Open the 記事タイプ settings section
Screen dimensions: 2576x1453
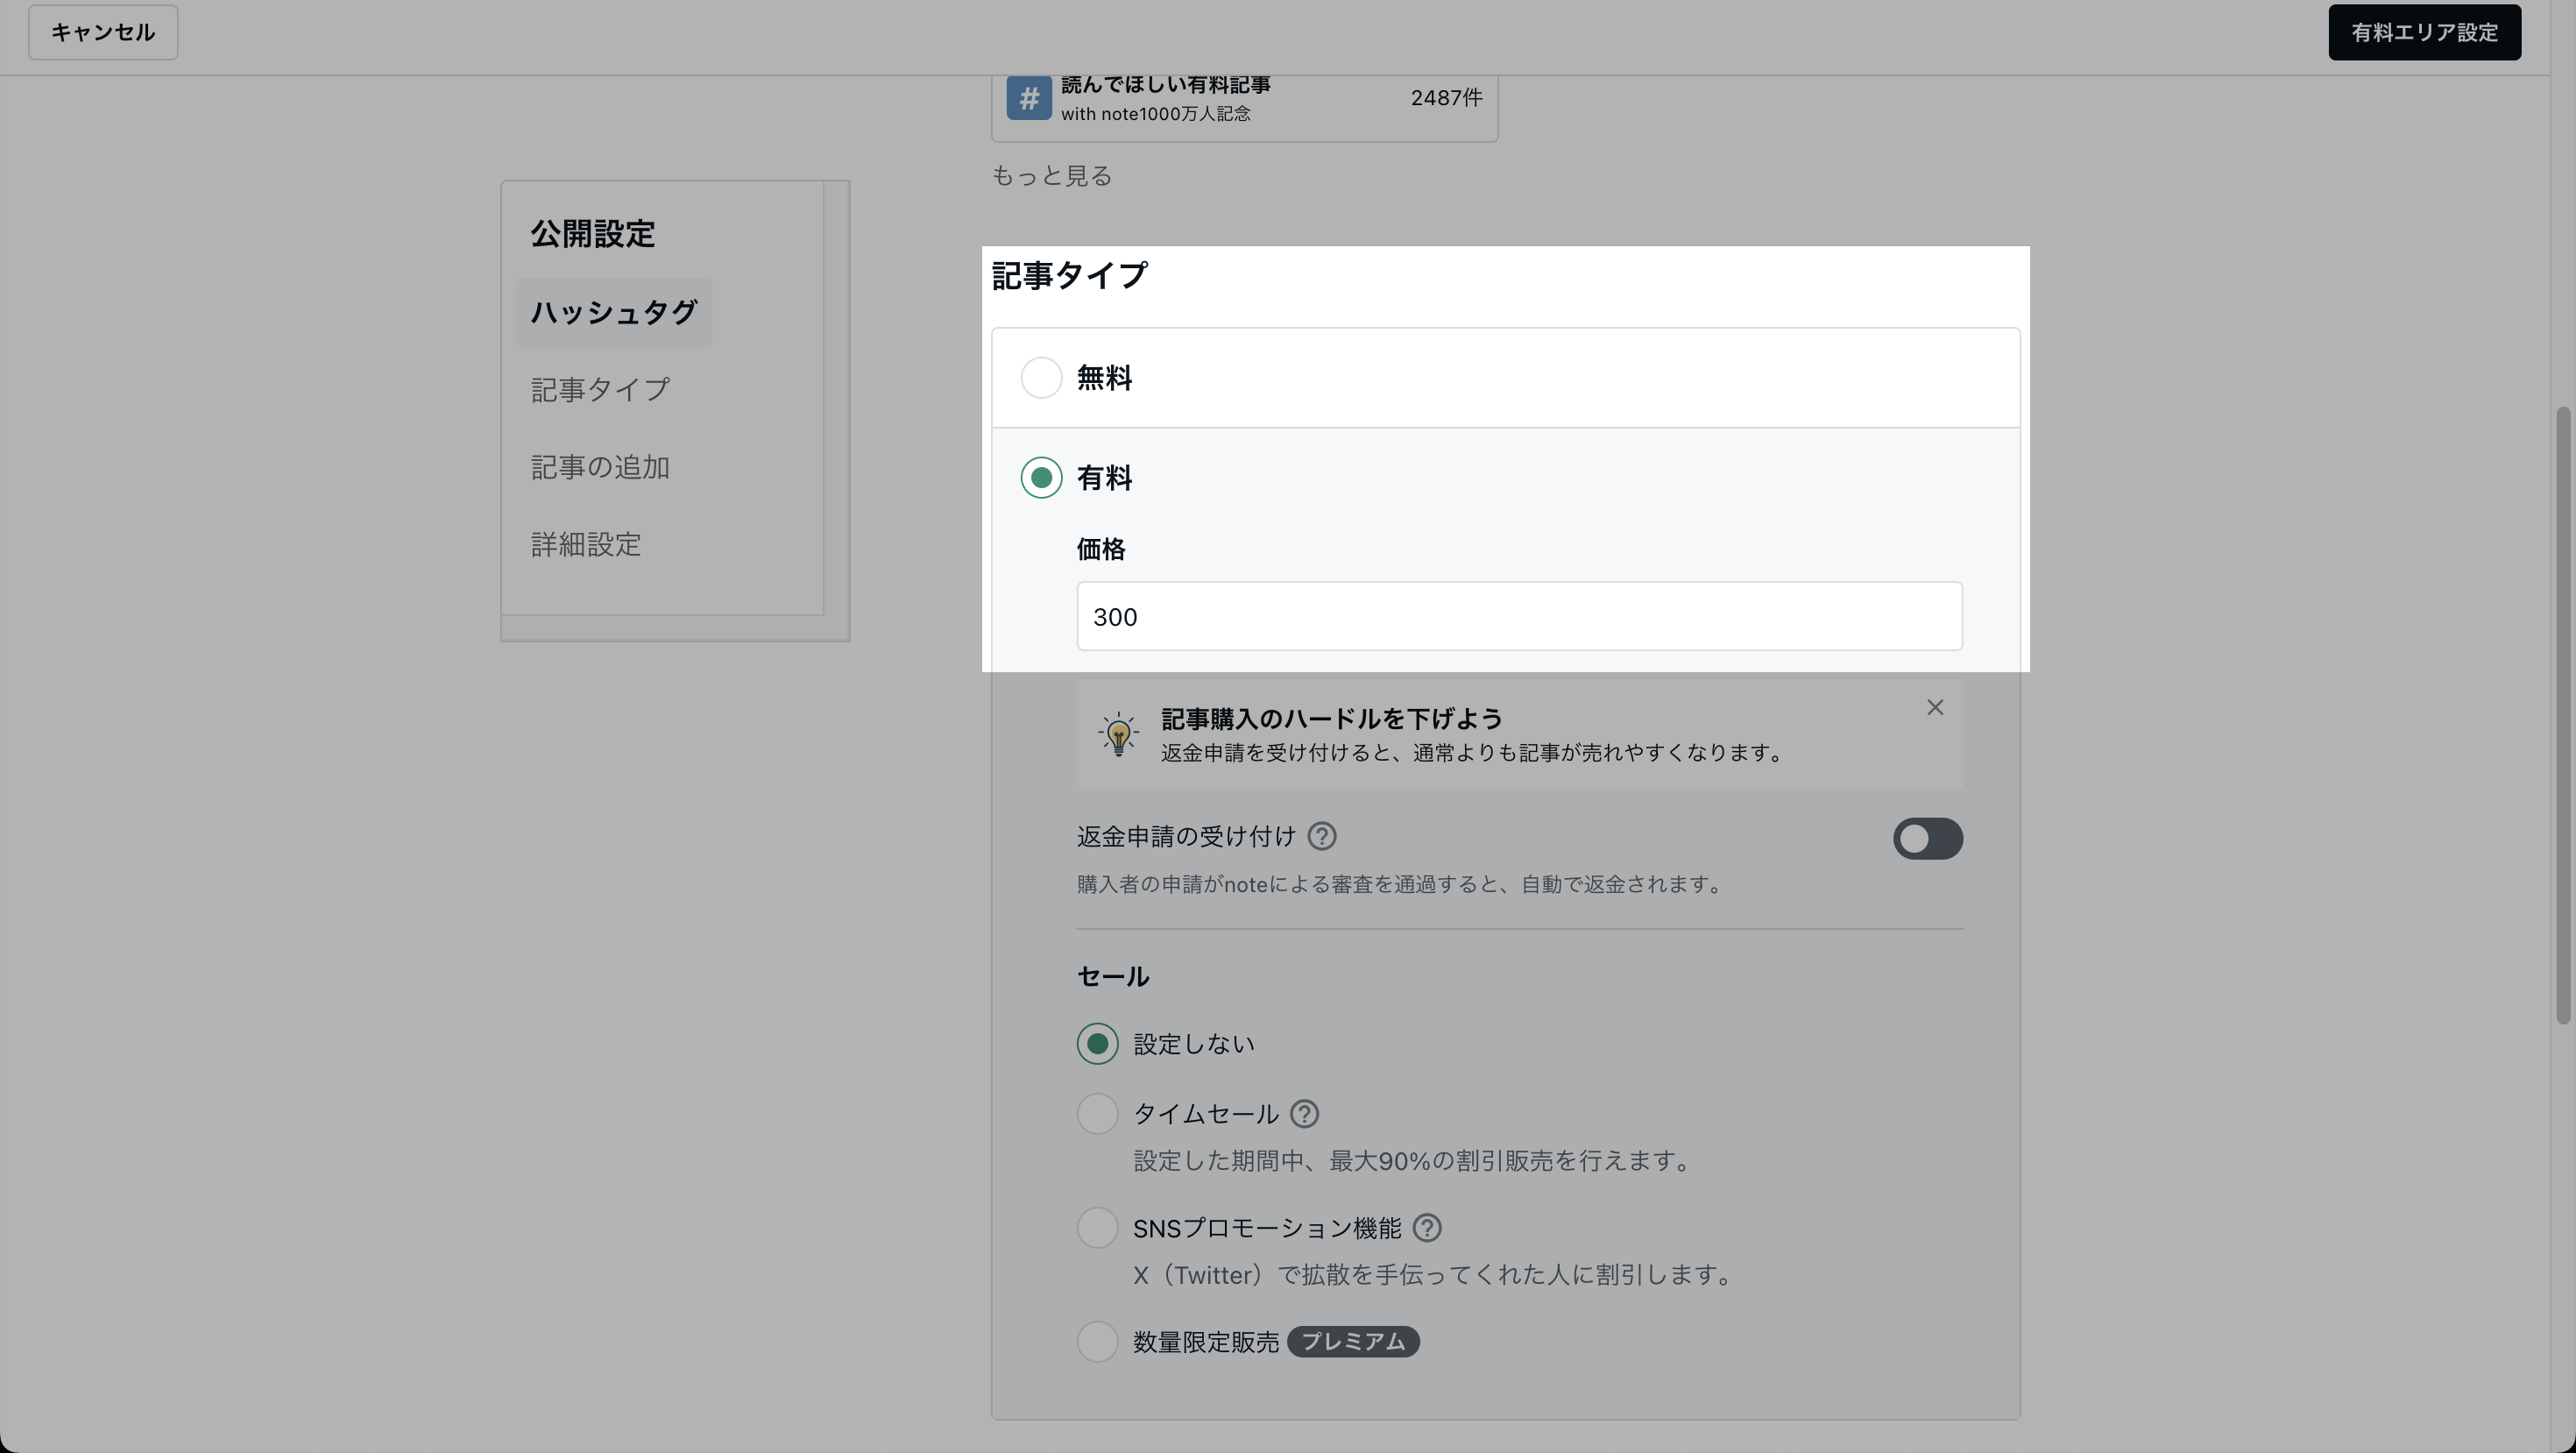(x=599, y=389)
